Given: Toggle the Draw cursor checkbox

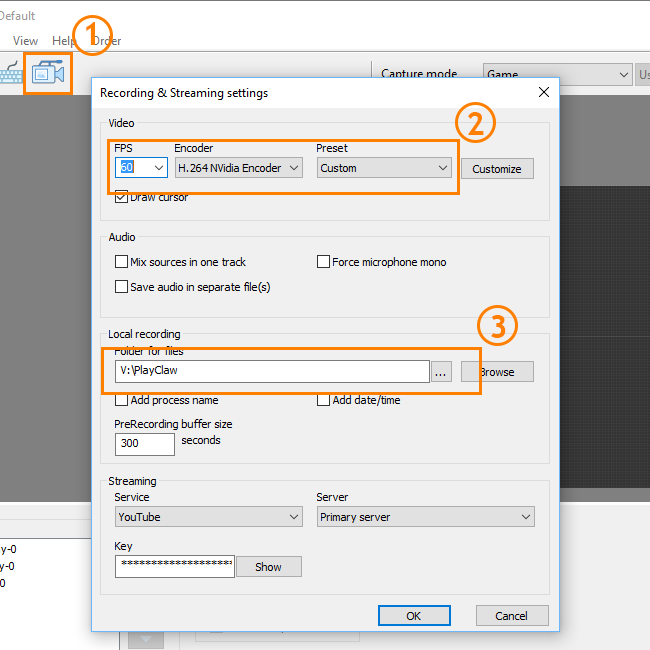Looking at the screenshot, I should coord(121,196).
